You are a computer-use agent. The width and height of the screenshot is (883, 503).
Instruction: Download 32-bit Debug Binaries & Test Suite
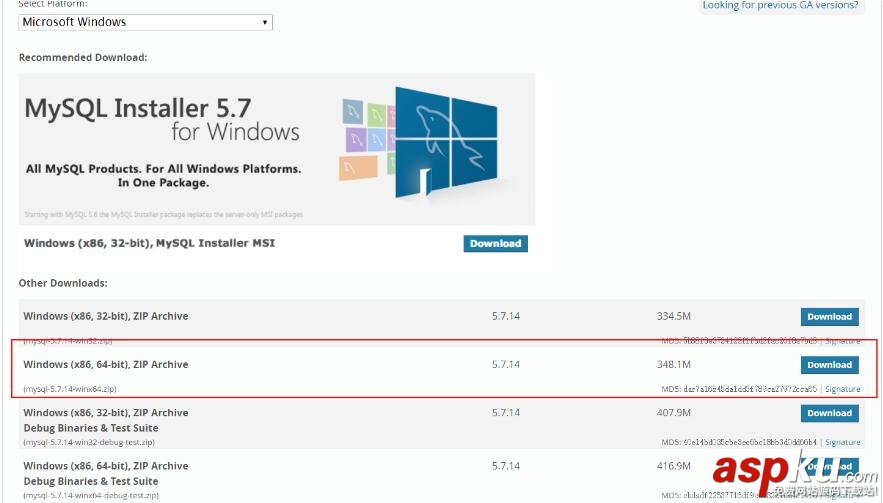830,413
